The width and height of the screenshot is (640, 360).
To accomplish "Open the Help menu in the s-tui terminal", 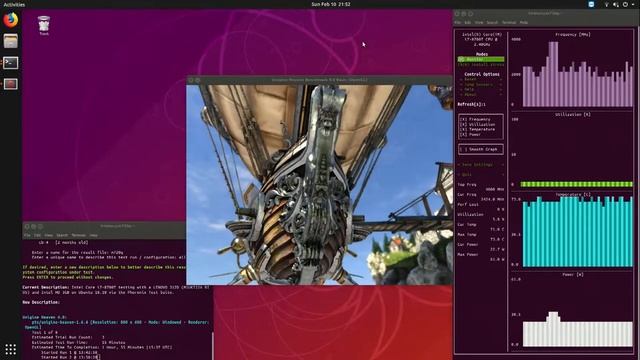I will [x=524, y=22].
